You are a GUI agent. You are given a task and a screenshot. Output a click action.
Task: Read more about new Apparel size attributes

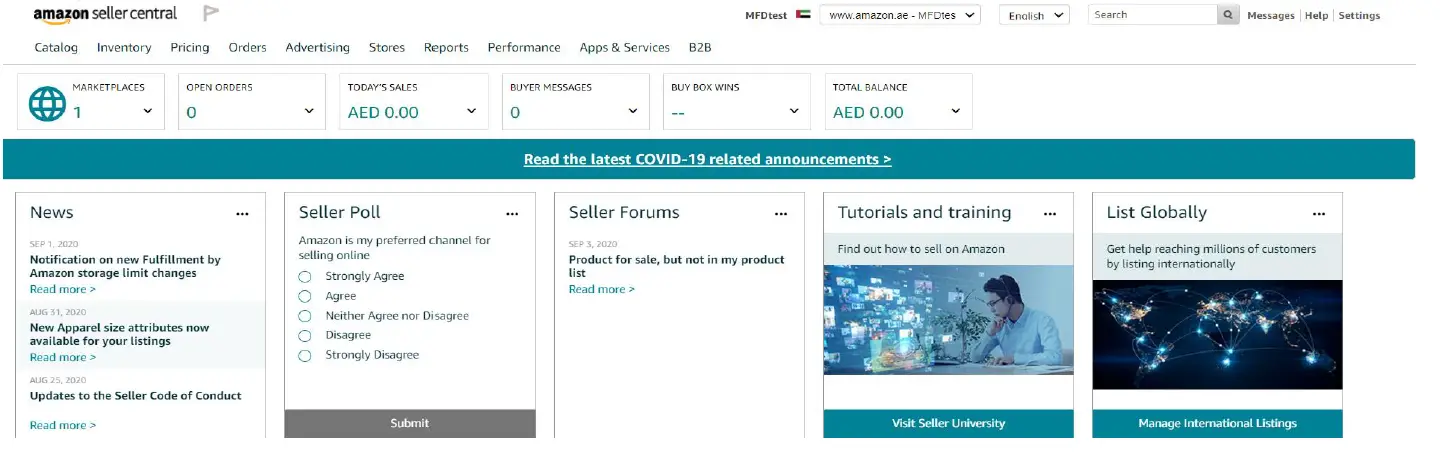click(x=63, y=357)
